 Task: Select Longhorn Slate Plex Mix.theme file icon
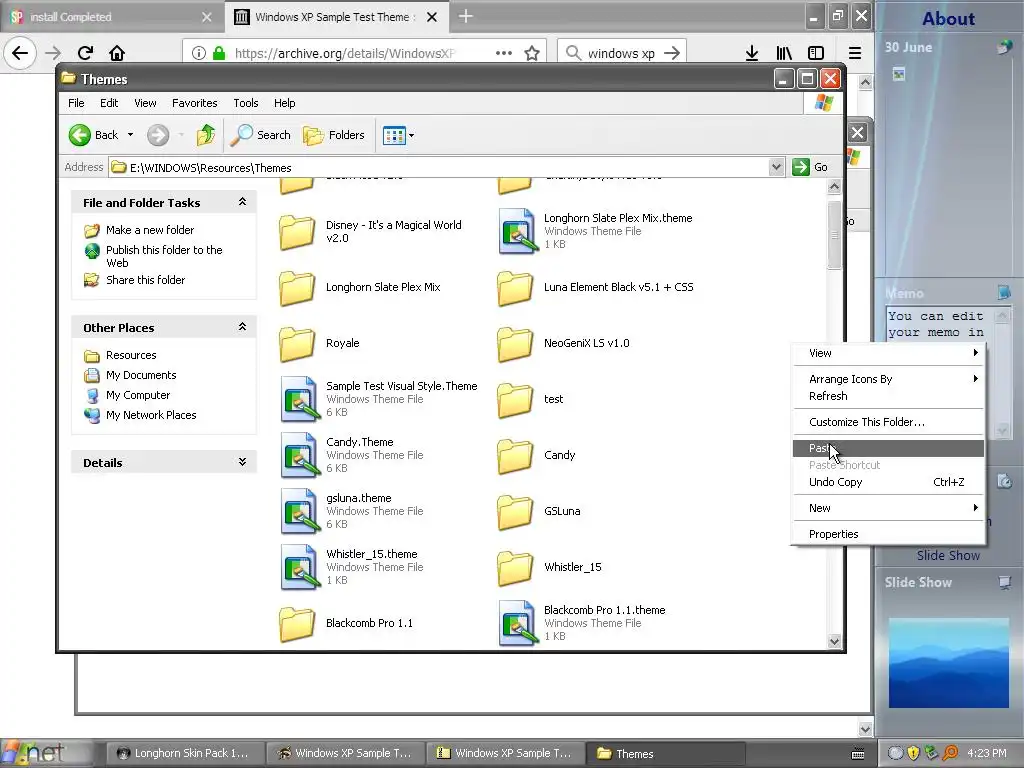point(517,231)
